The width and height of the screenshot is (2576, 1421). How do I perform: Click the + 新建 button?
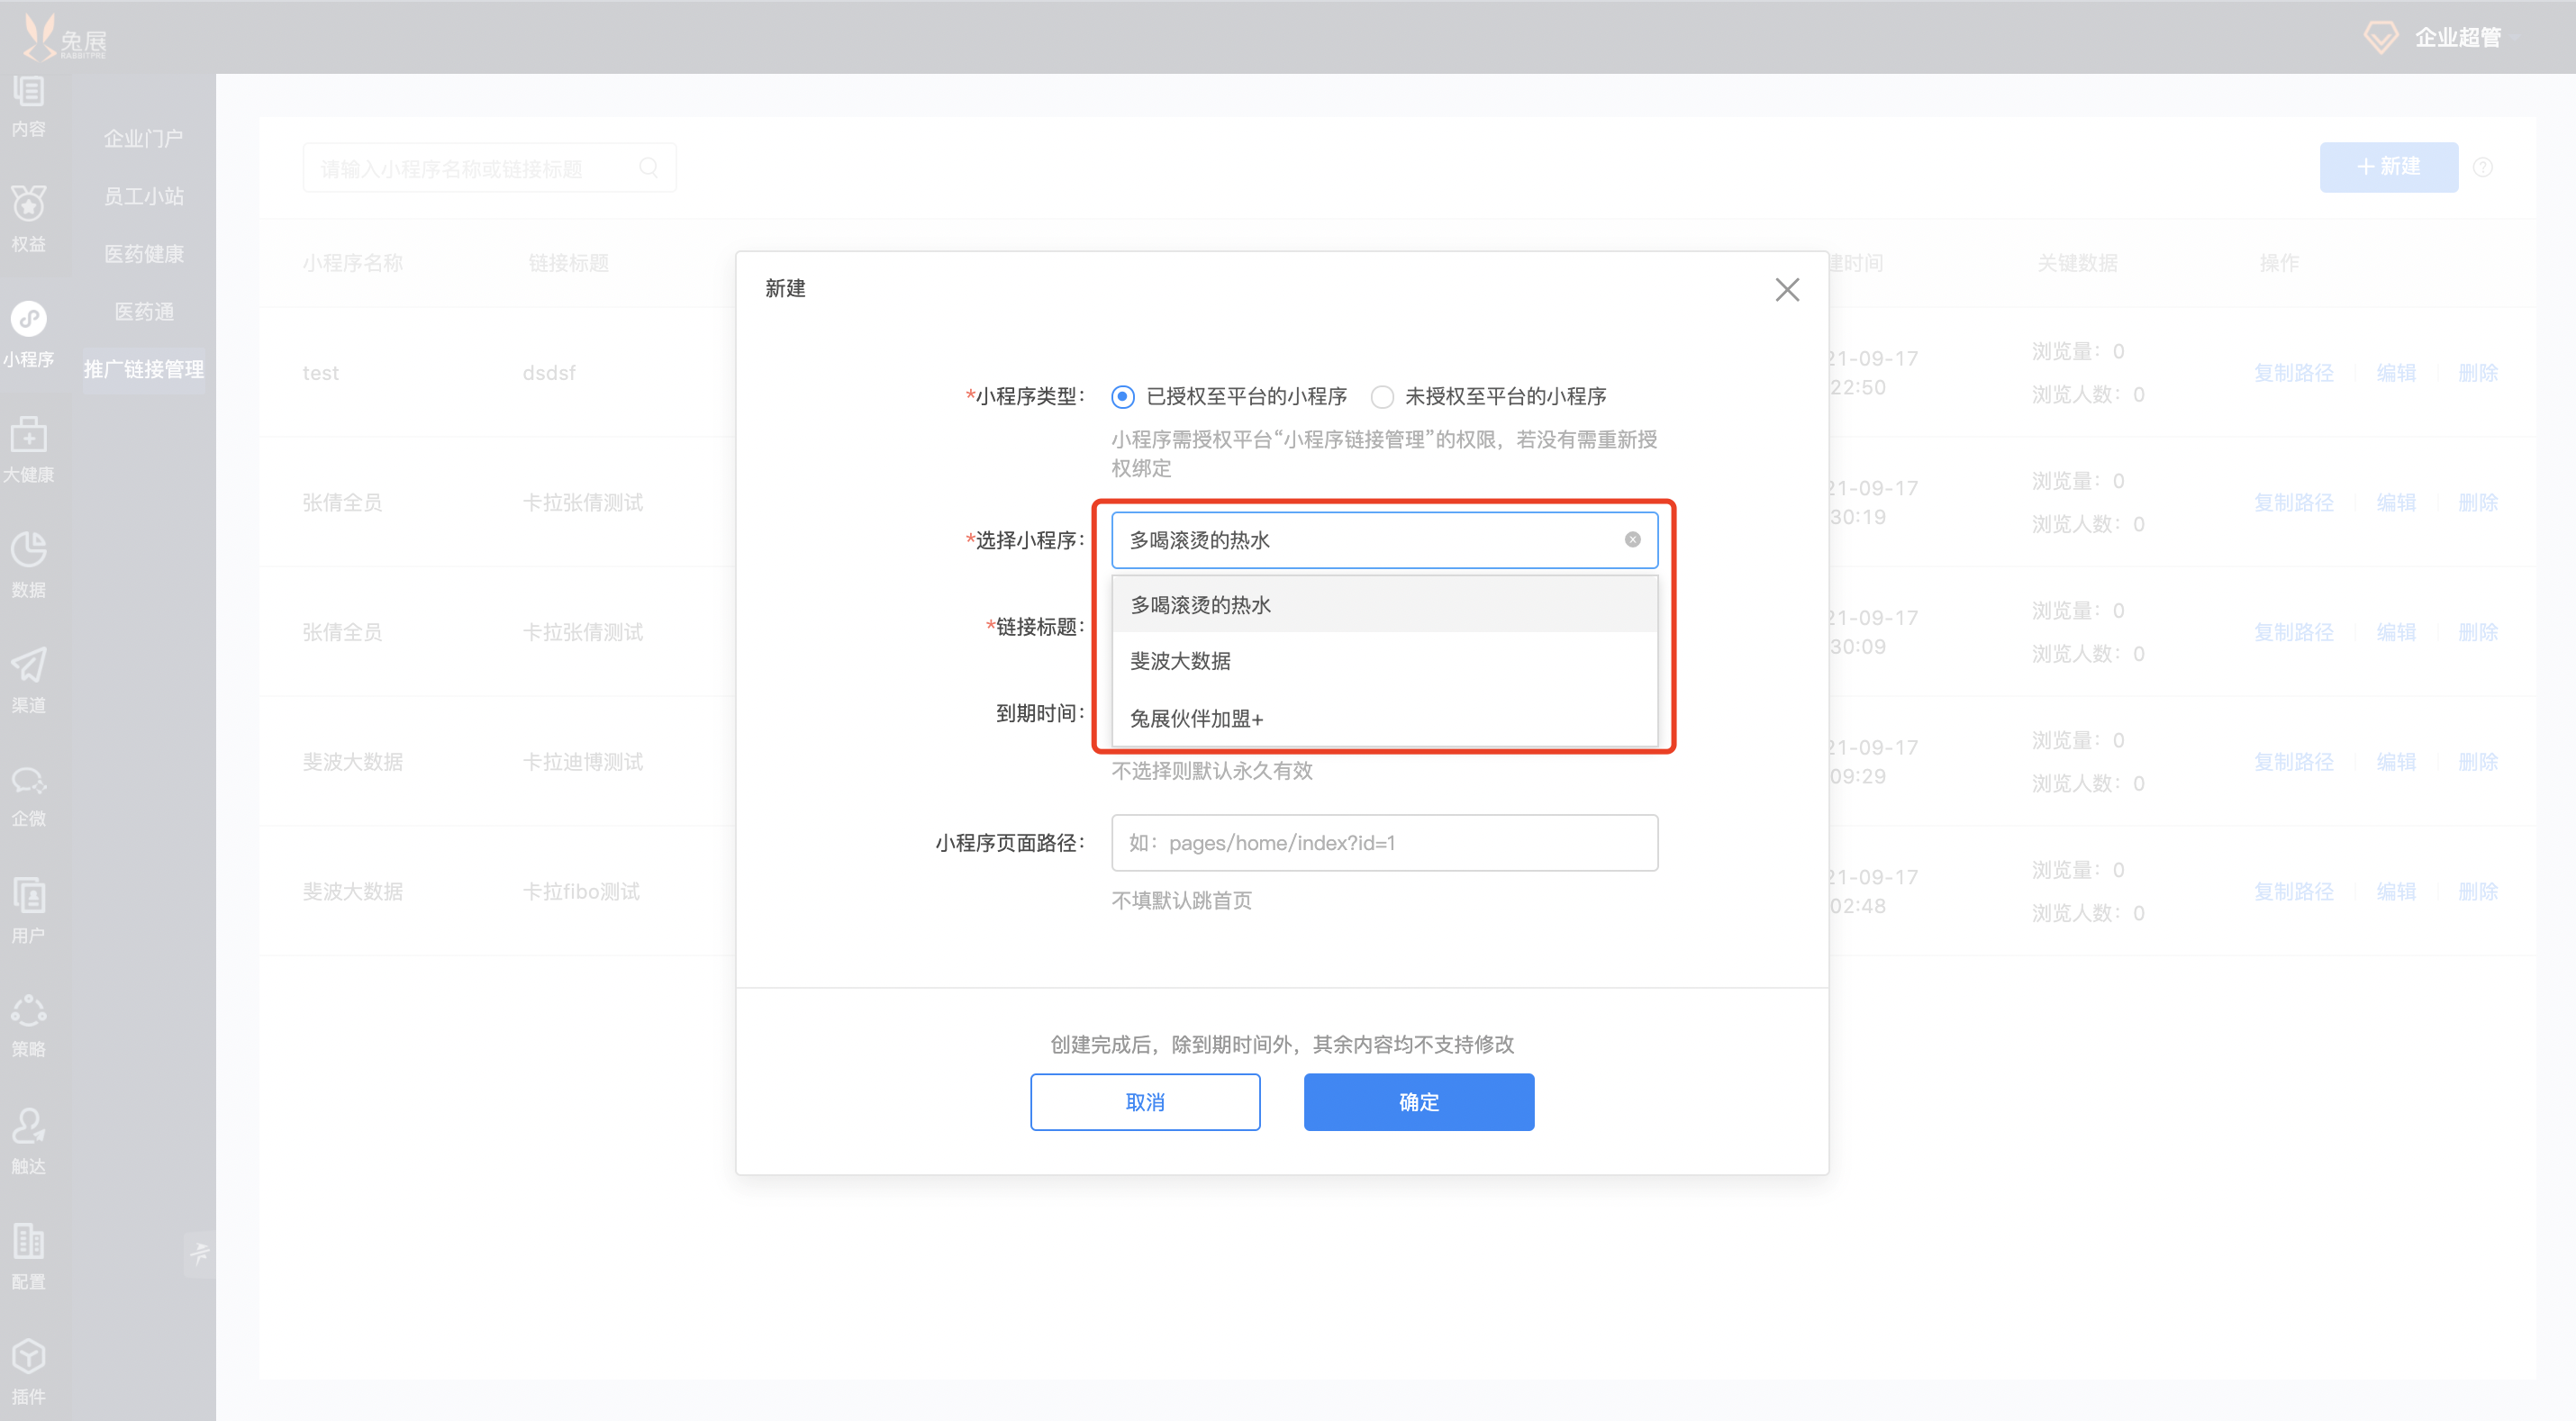pyautogui.click(x=2388, y=167)
